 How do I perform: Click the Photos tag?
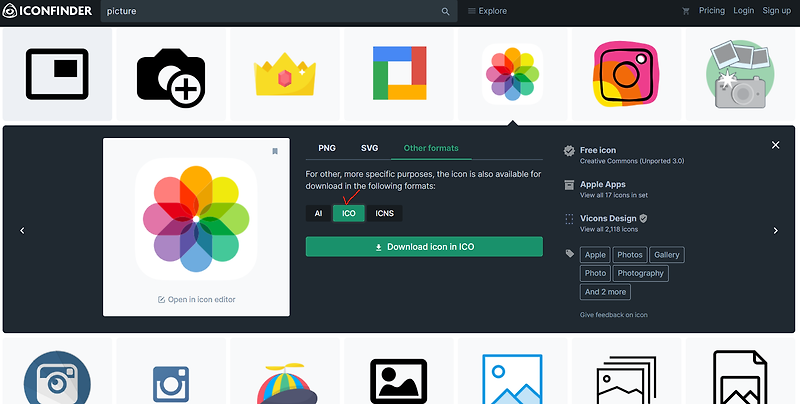[630, 255]
